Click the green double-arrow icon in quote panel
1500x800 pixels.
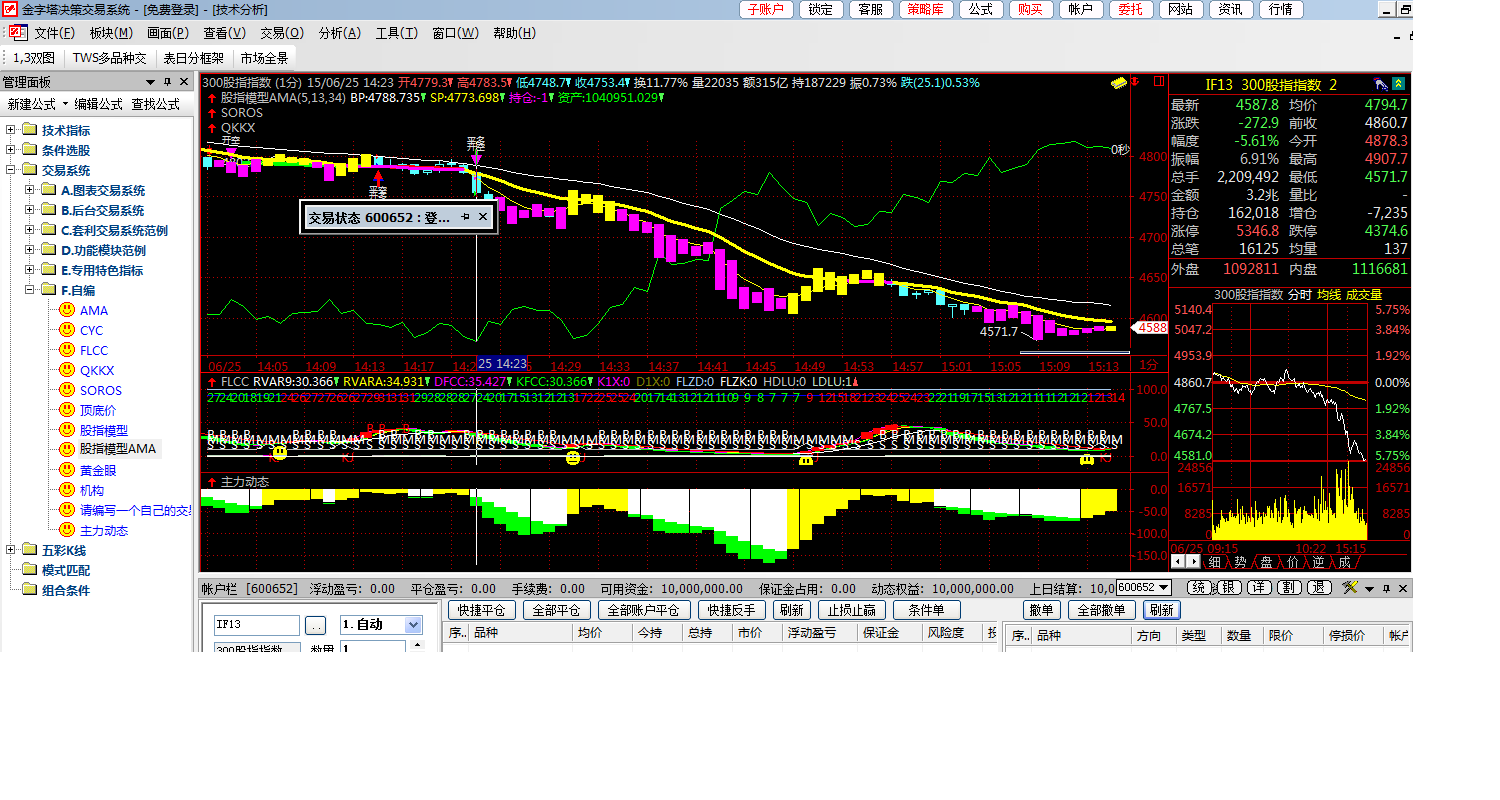point(1398,83)
